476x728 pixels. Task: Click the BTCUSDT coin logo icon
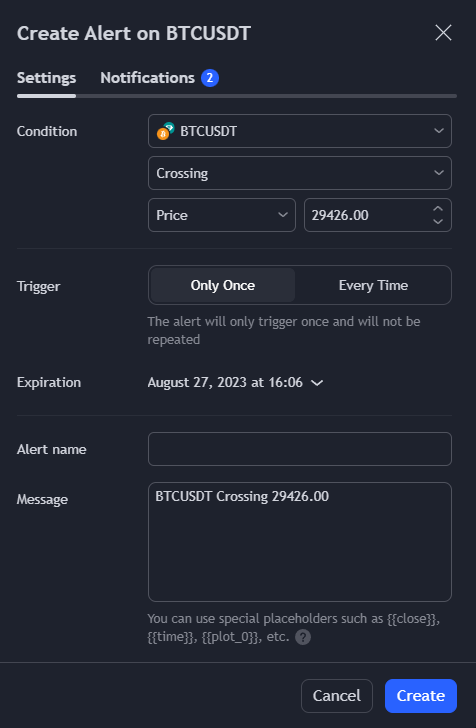(165, 131)
